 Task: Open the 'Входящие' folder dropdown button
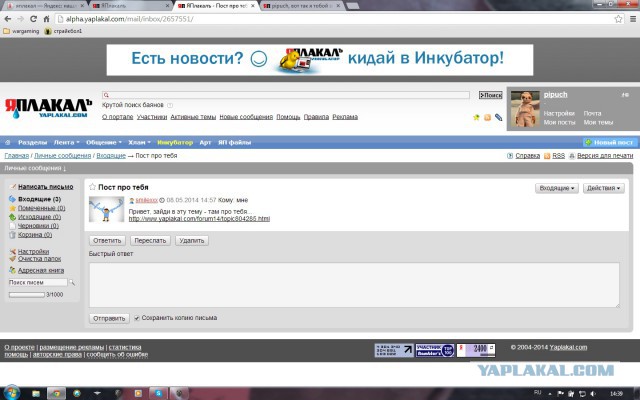[557, 188]
